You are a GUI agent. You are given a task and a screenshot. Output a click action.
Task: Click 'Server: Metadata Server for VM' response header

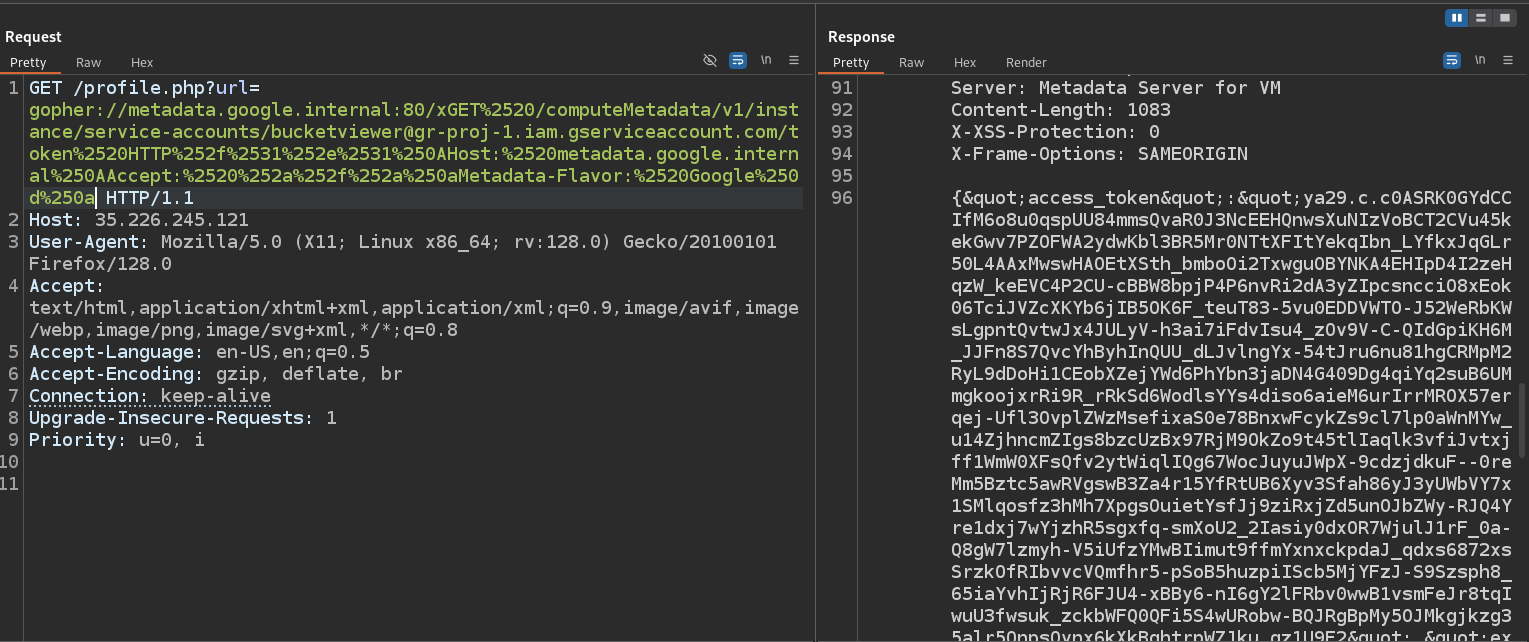[1116, 88]
